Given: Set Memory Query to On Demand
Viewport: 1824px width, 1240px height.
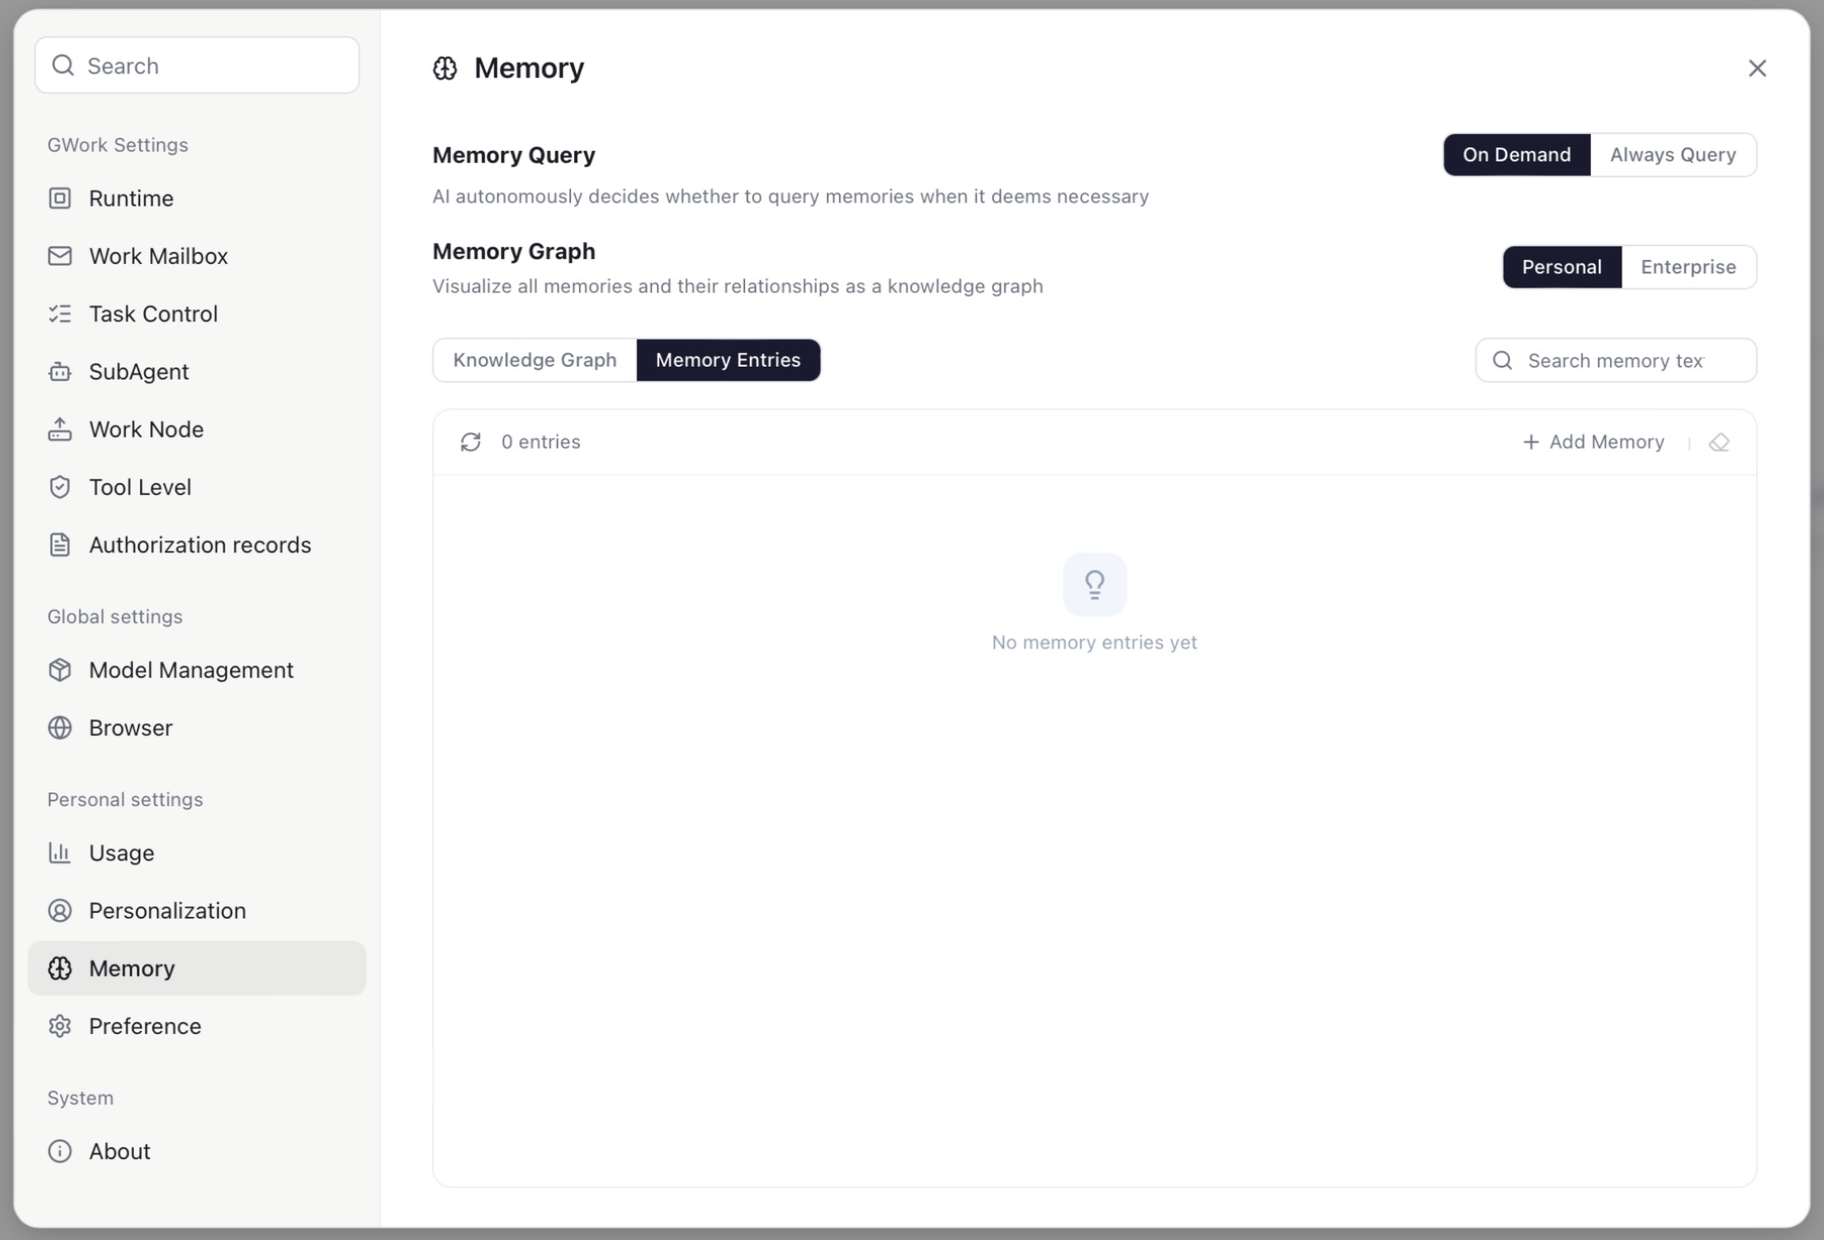Looking at the screenshot, I should point(1516,155).
